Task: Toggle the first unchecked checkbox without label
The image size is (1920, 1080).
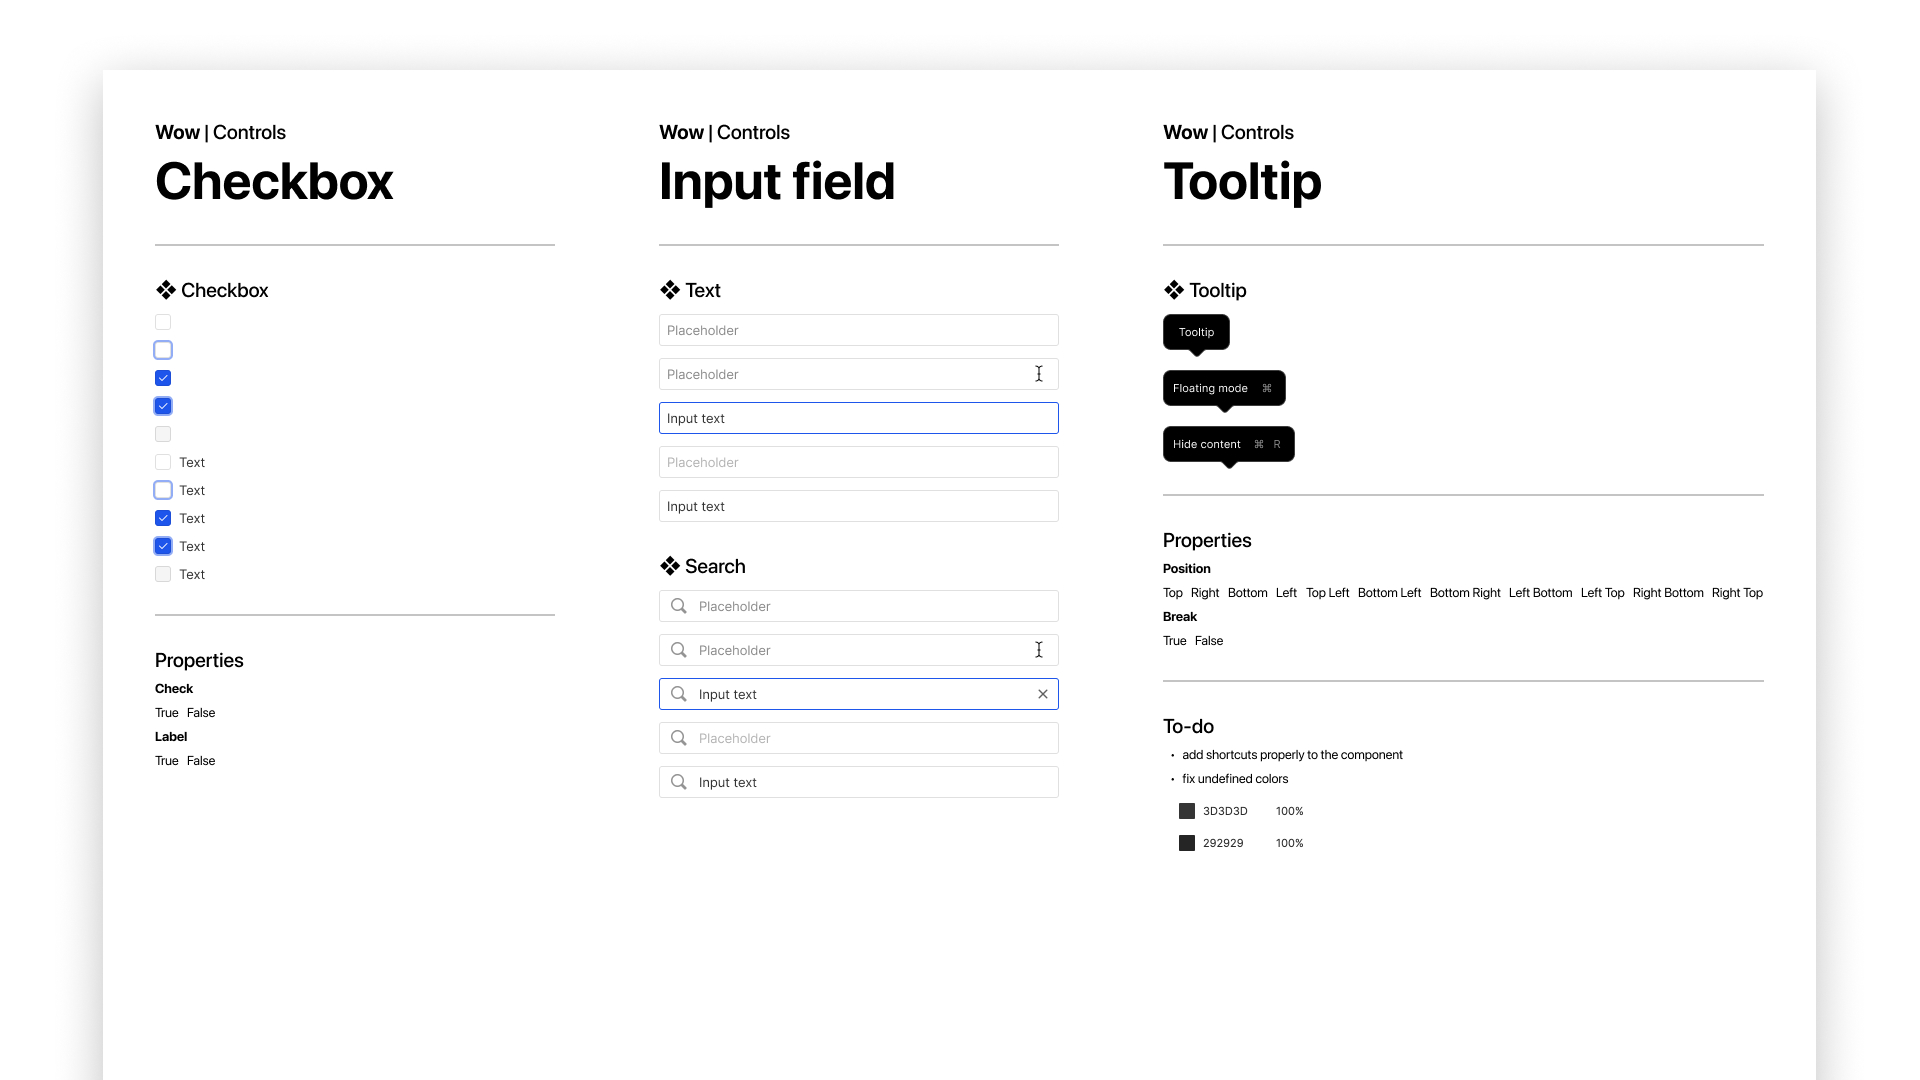Action: (x=163, y=322)
